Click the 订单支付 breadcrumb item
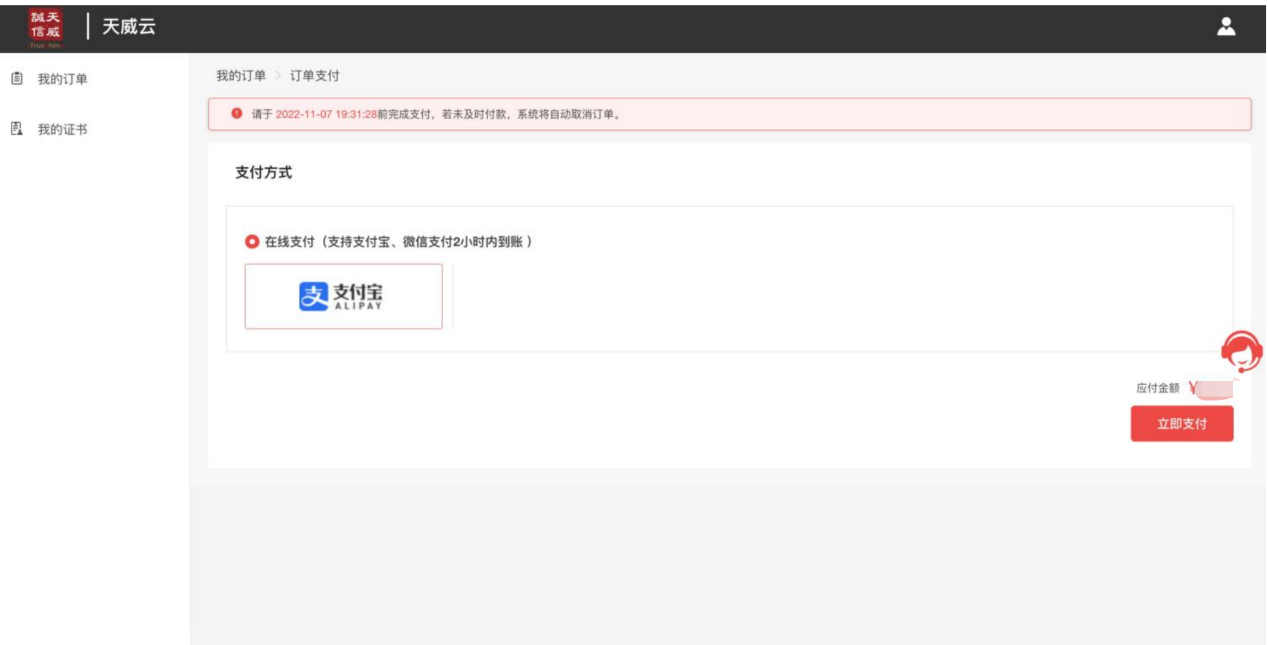 (x=315, y=76)
